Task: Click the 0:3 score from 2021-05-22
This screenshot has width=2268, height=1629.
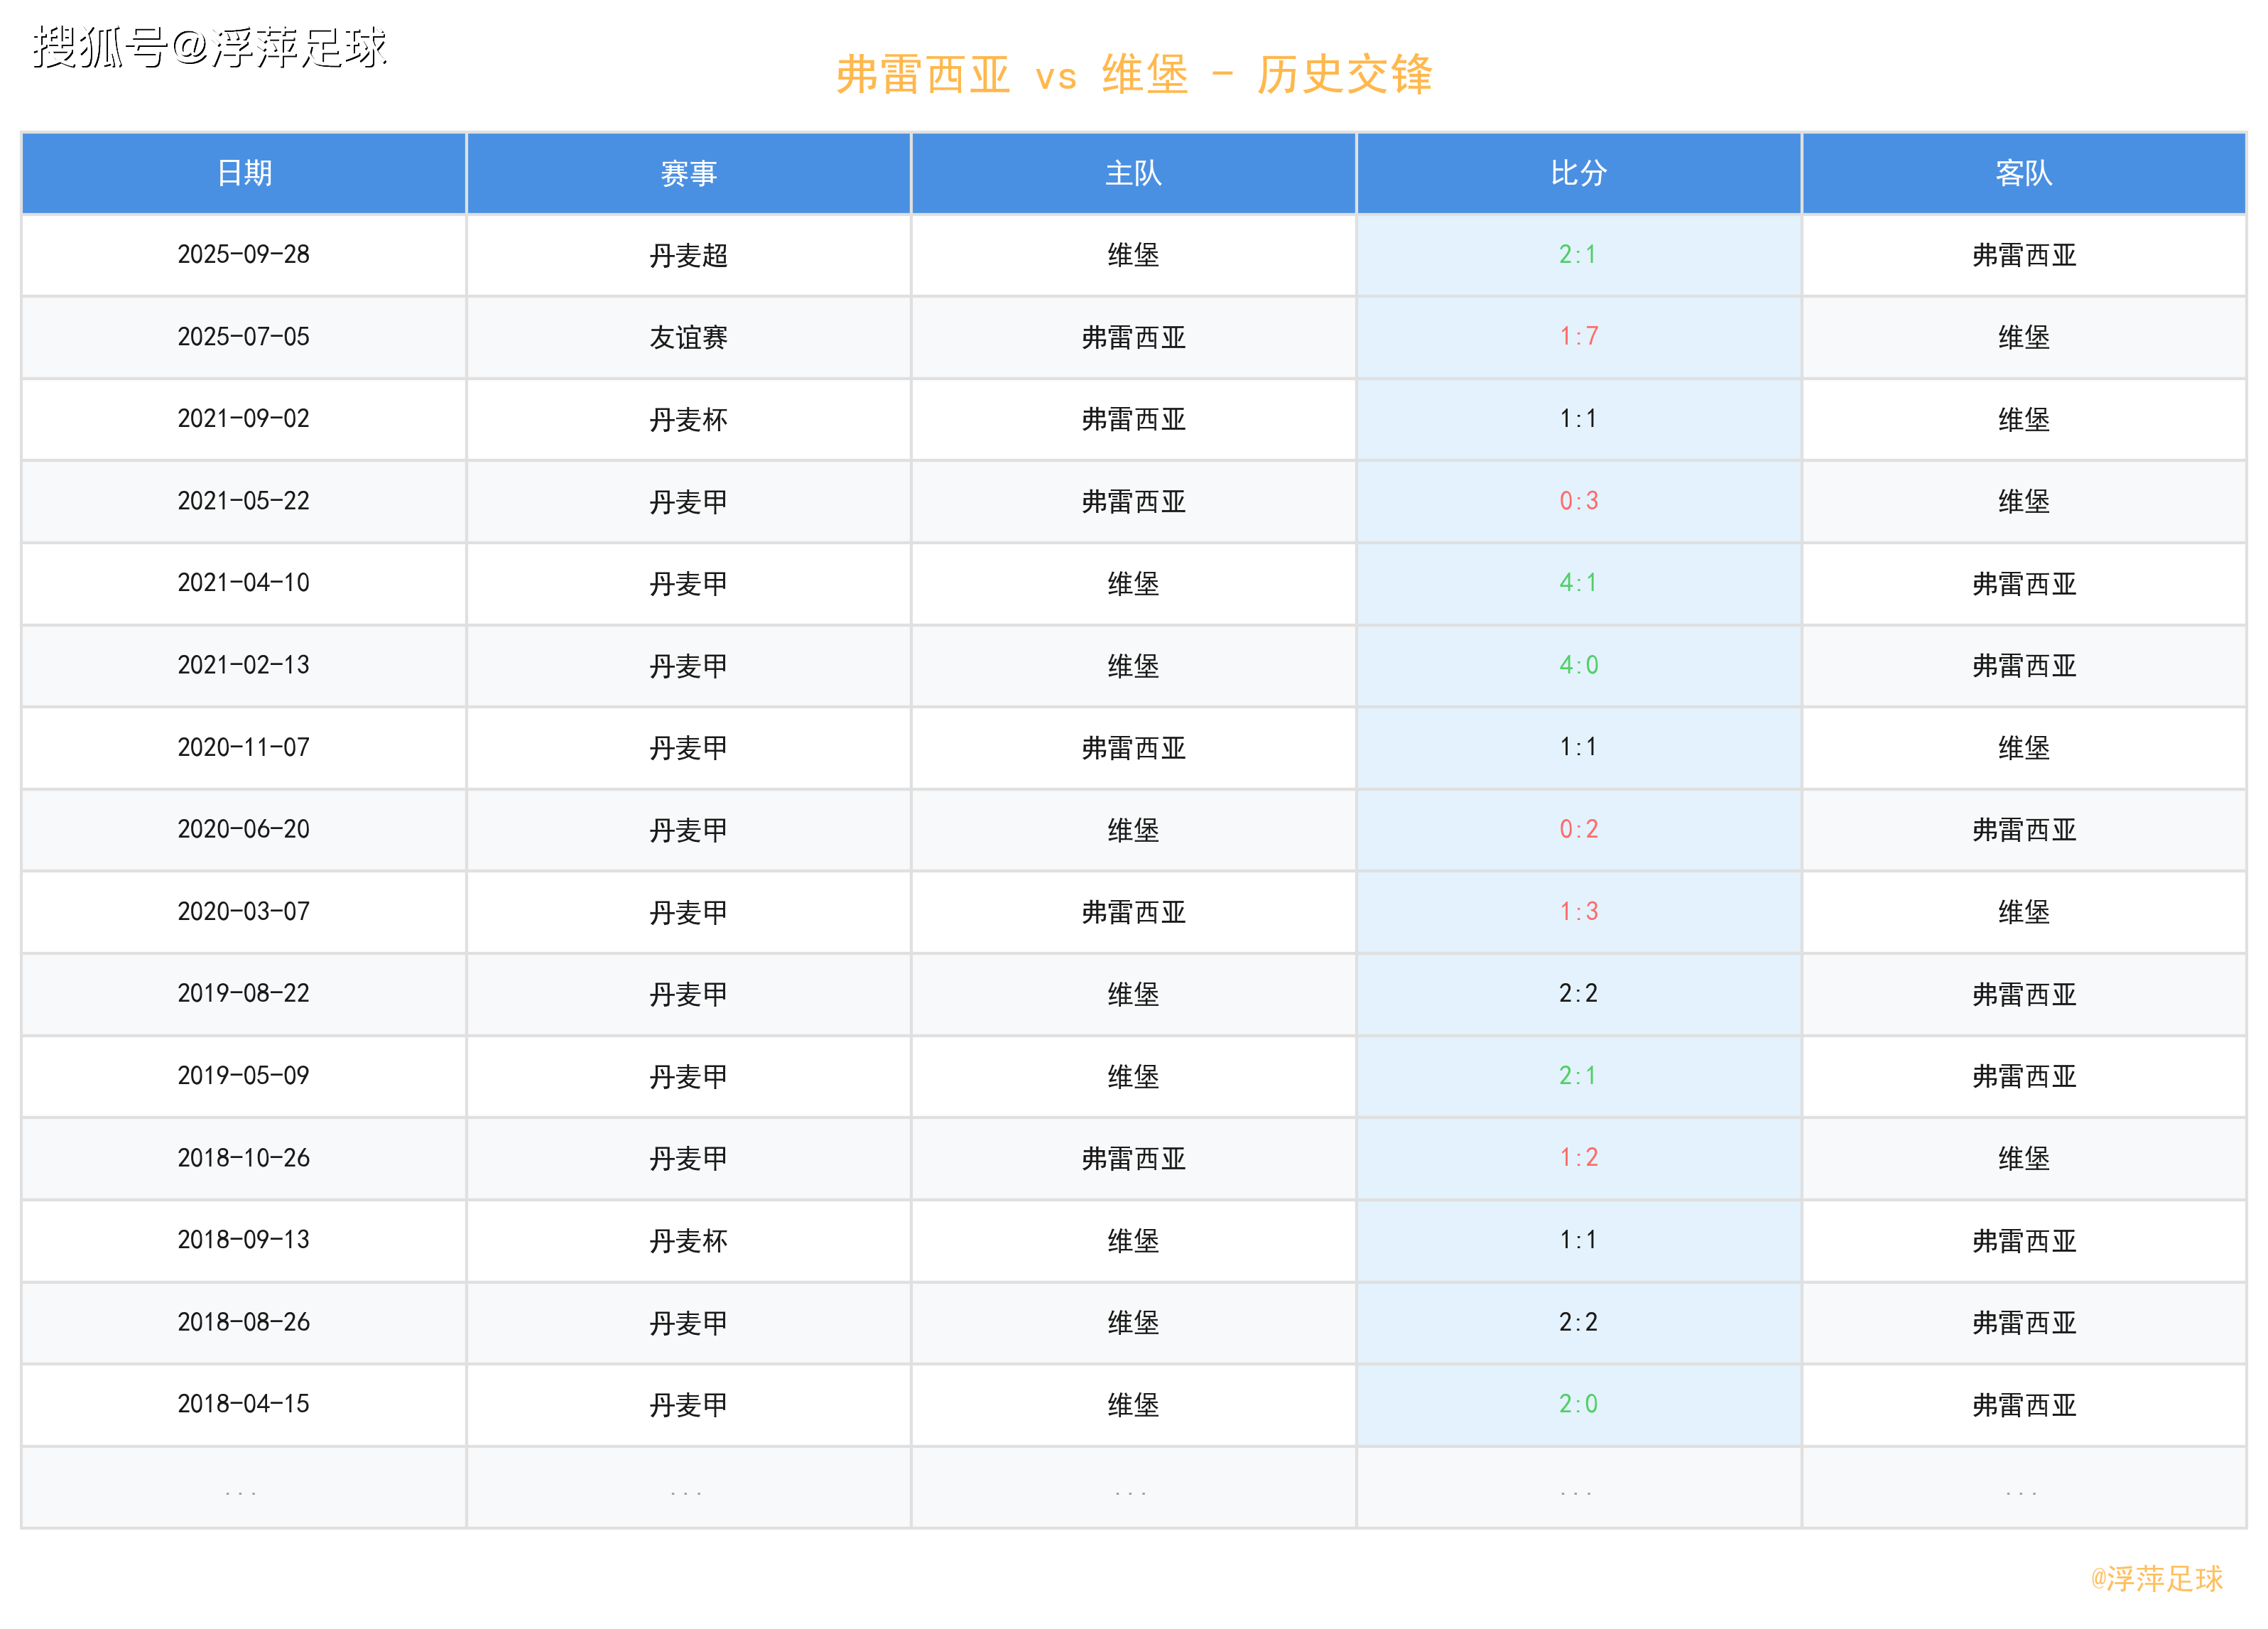Action: (x=1578, y=501)
